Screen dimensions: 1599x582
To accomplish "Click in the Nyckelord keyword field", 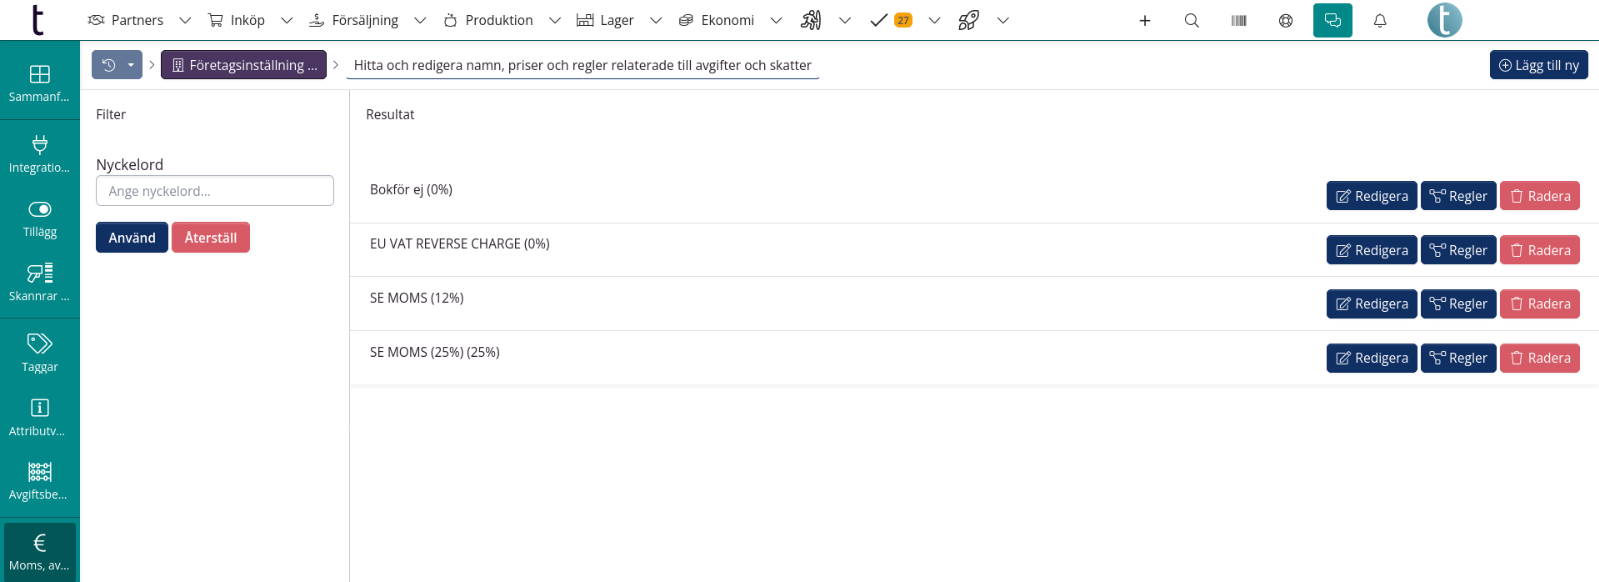I will pyautogui.click(x=215, y=191).
